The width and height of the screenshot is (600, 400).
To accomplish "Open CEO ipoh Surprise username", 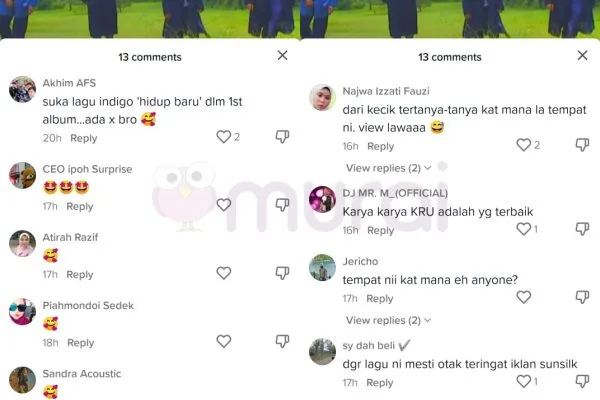I will (87, 169).
